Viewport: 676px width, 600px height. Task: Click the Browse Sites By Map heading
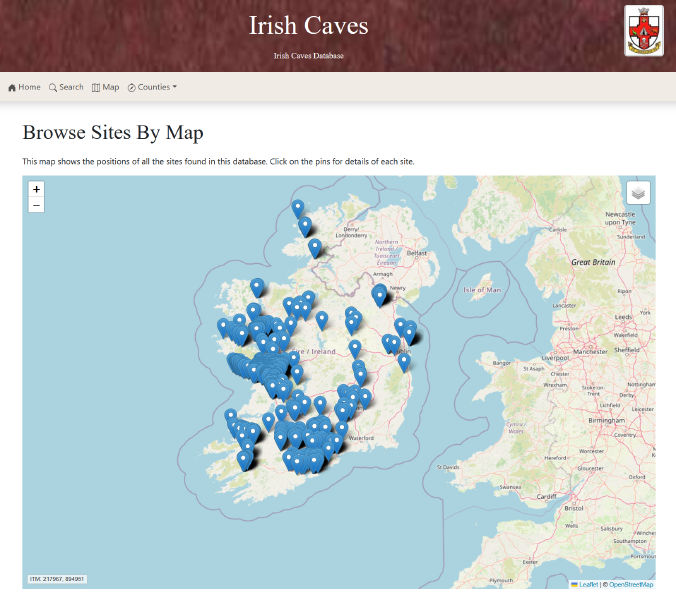pos(113,132)
